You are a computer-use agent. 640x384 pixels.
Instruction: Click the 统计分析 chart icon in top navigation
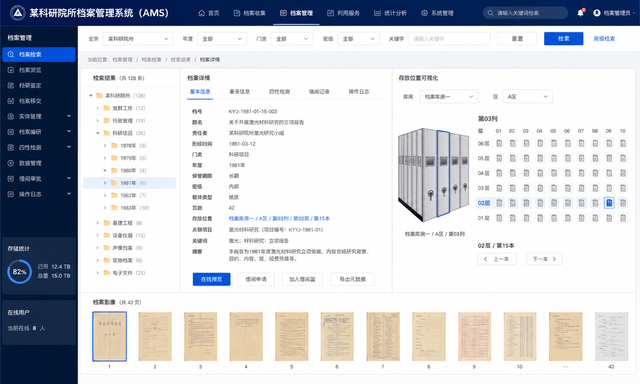[x=377, y=13]
